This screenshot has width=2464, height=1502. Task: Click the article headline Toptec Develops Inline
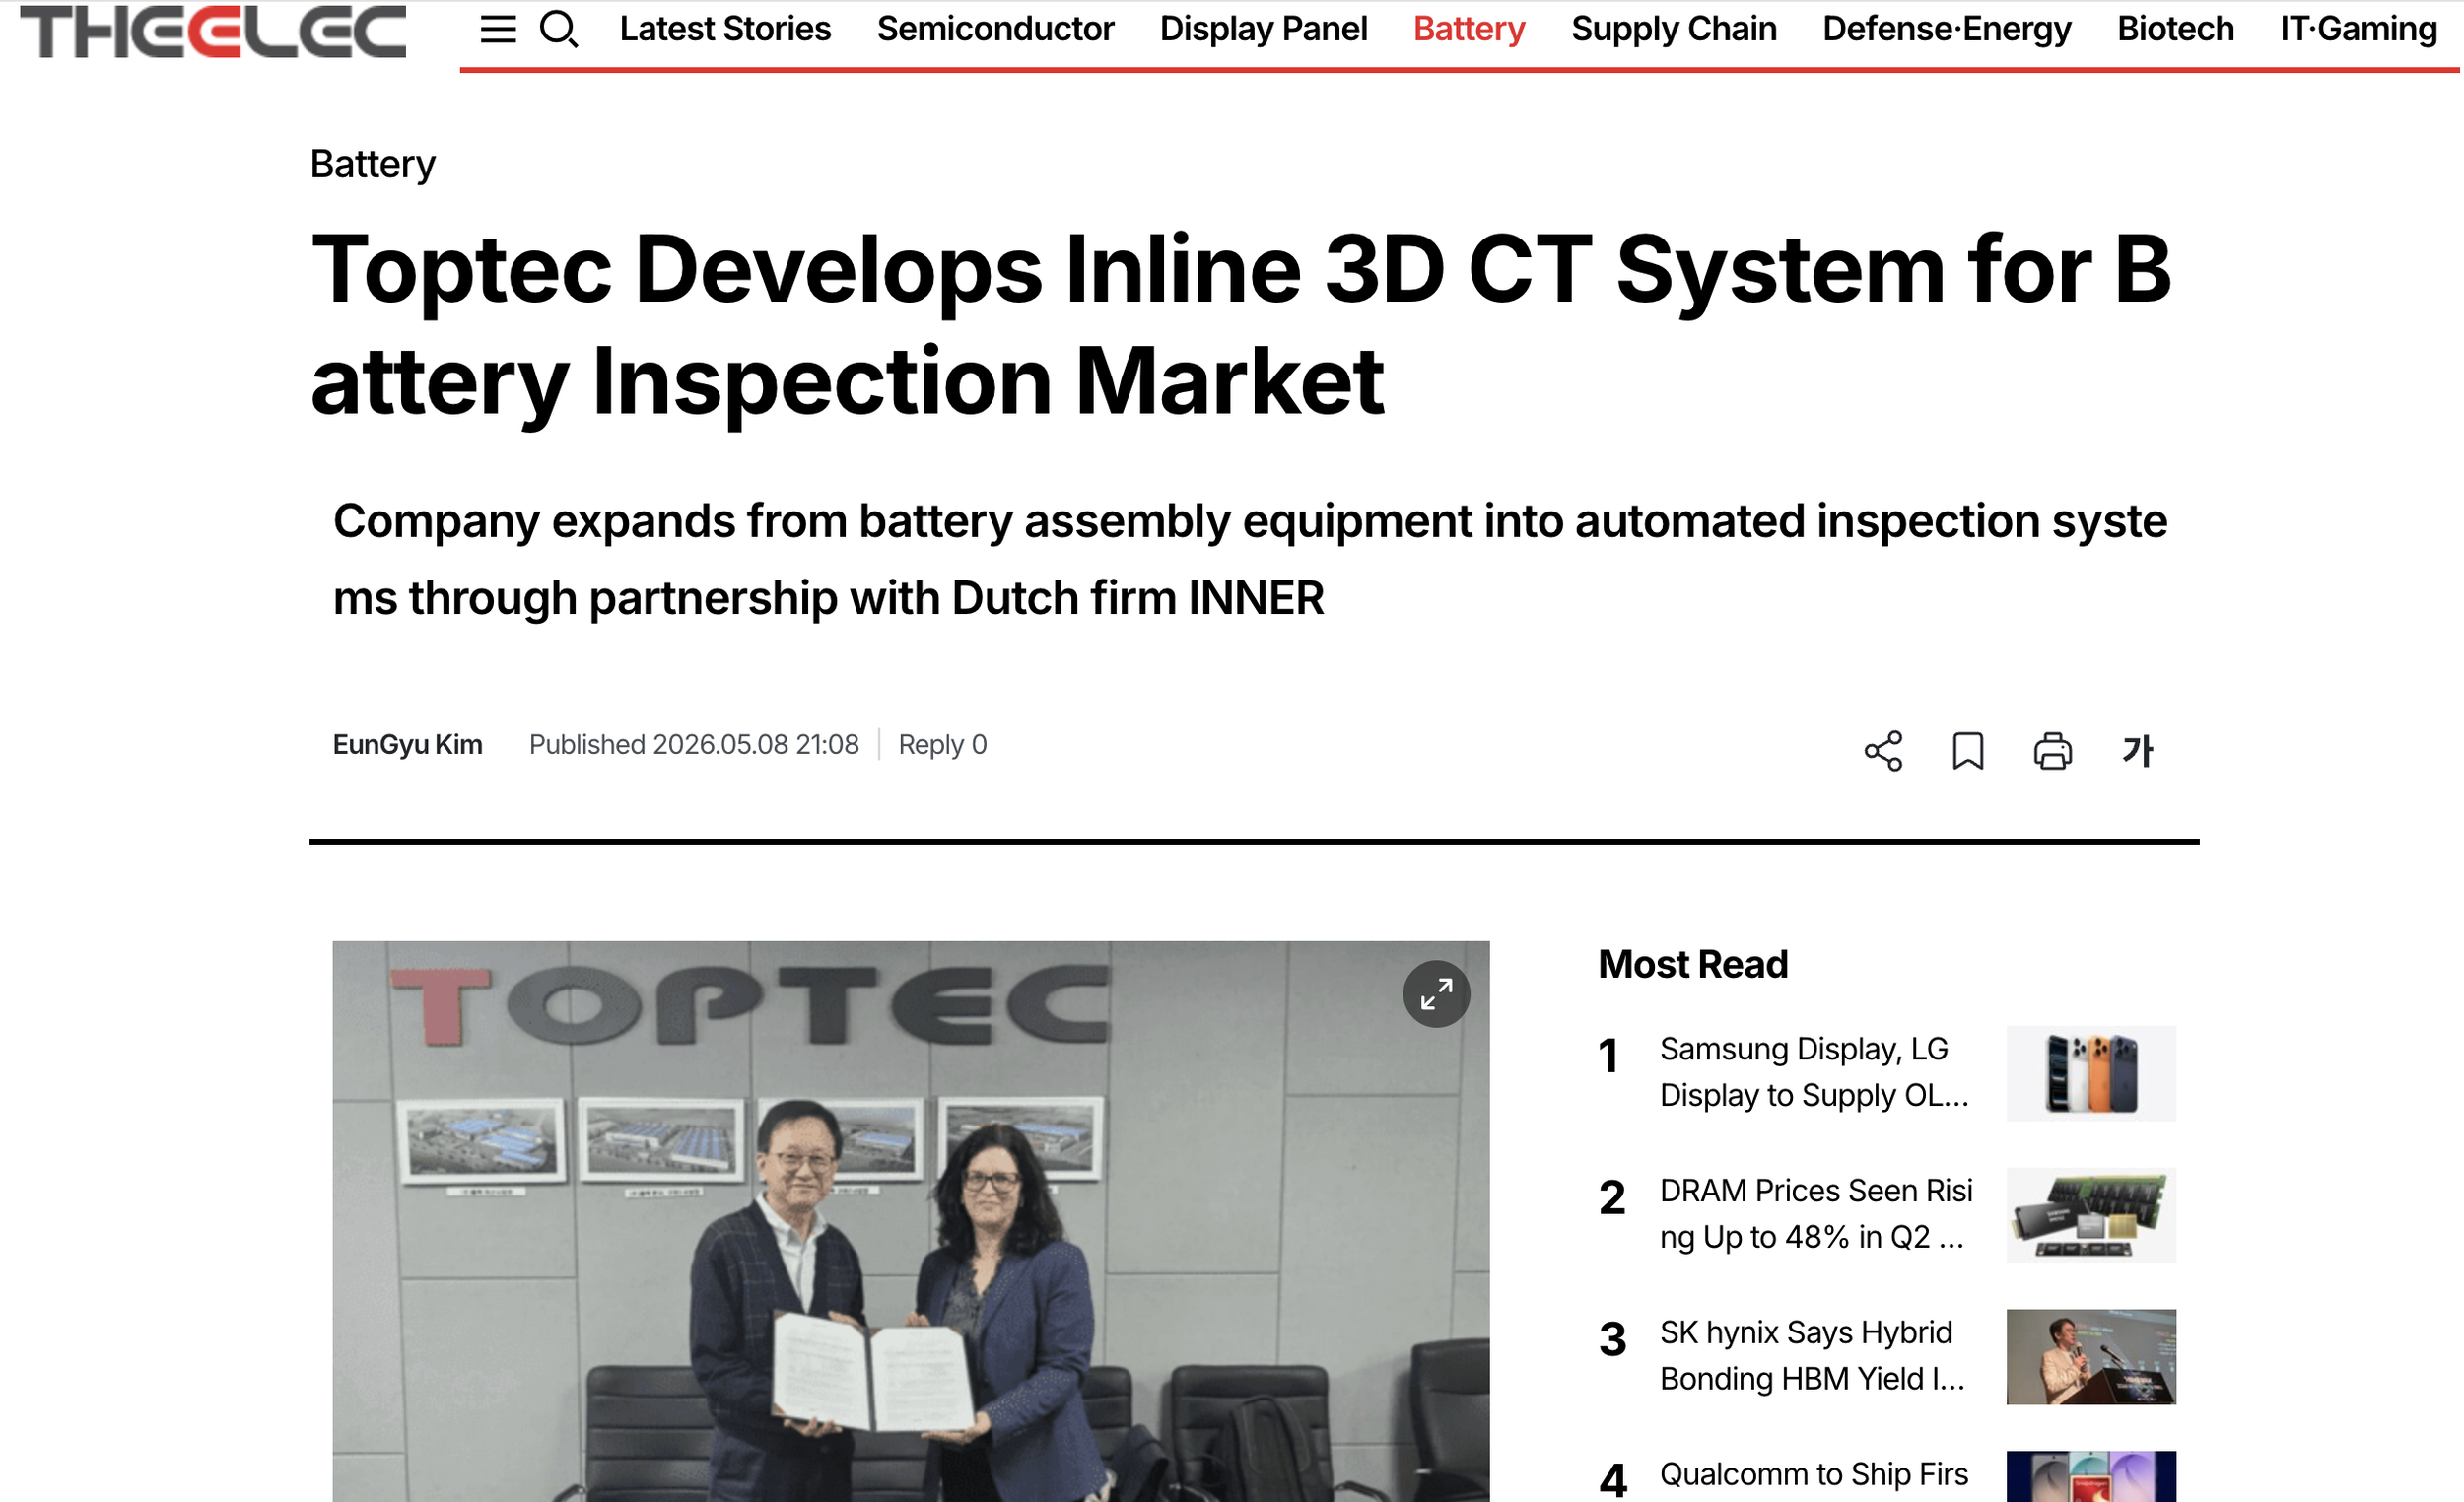[x=1240, y=325]
